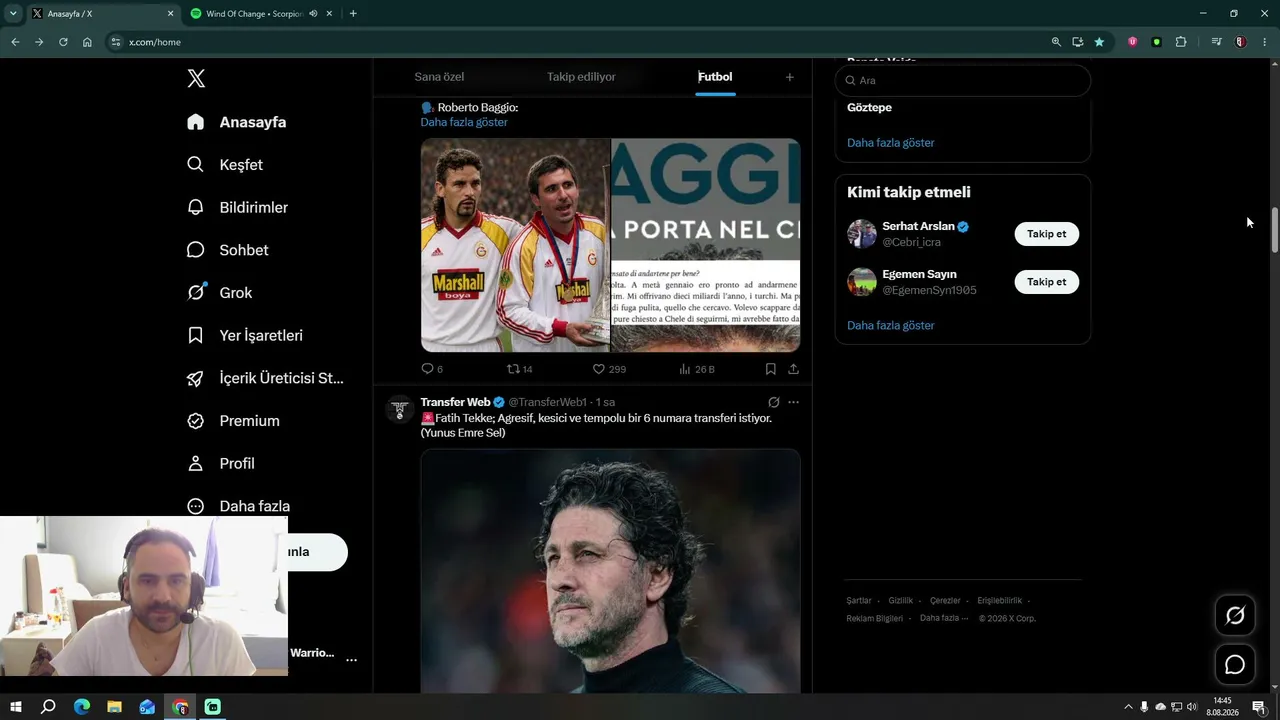Open the Şartlar footer link
Viewport: 1280px width, 720px height.
pos(858,601)
